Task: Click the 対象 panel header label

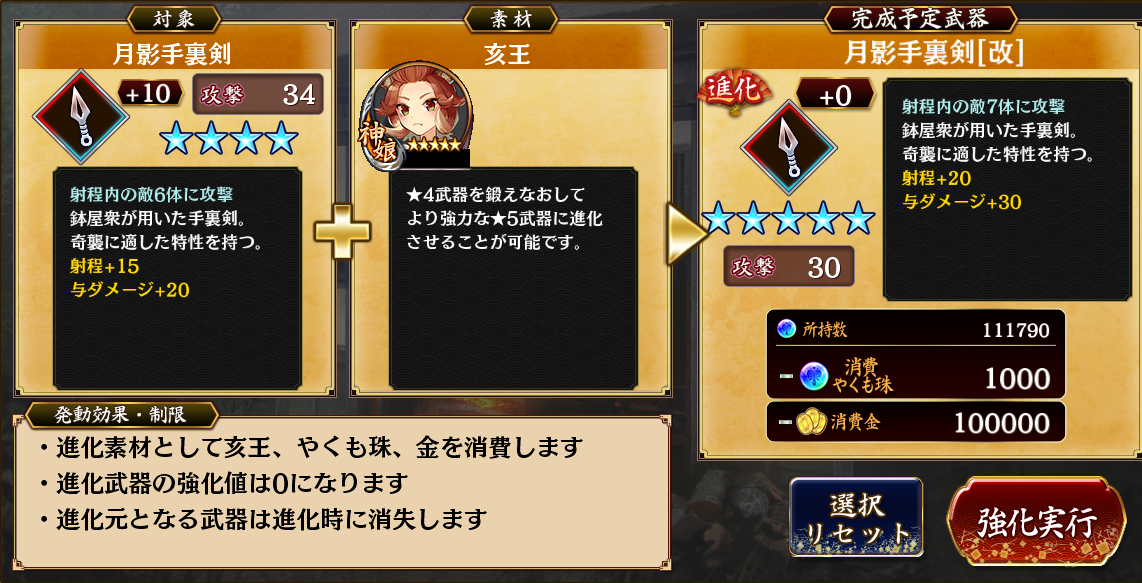Action: click(174, 20)
